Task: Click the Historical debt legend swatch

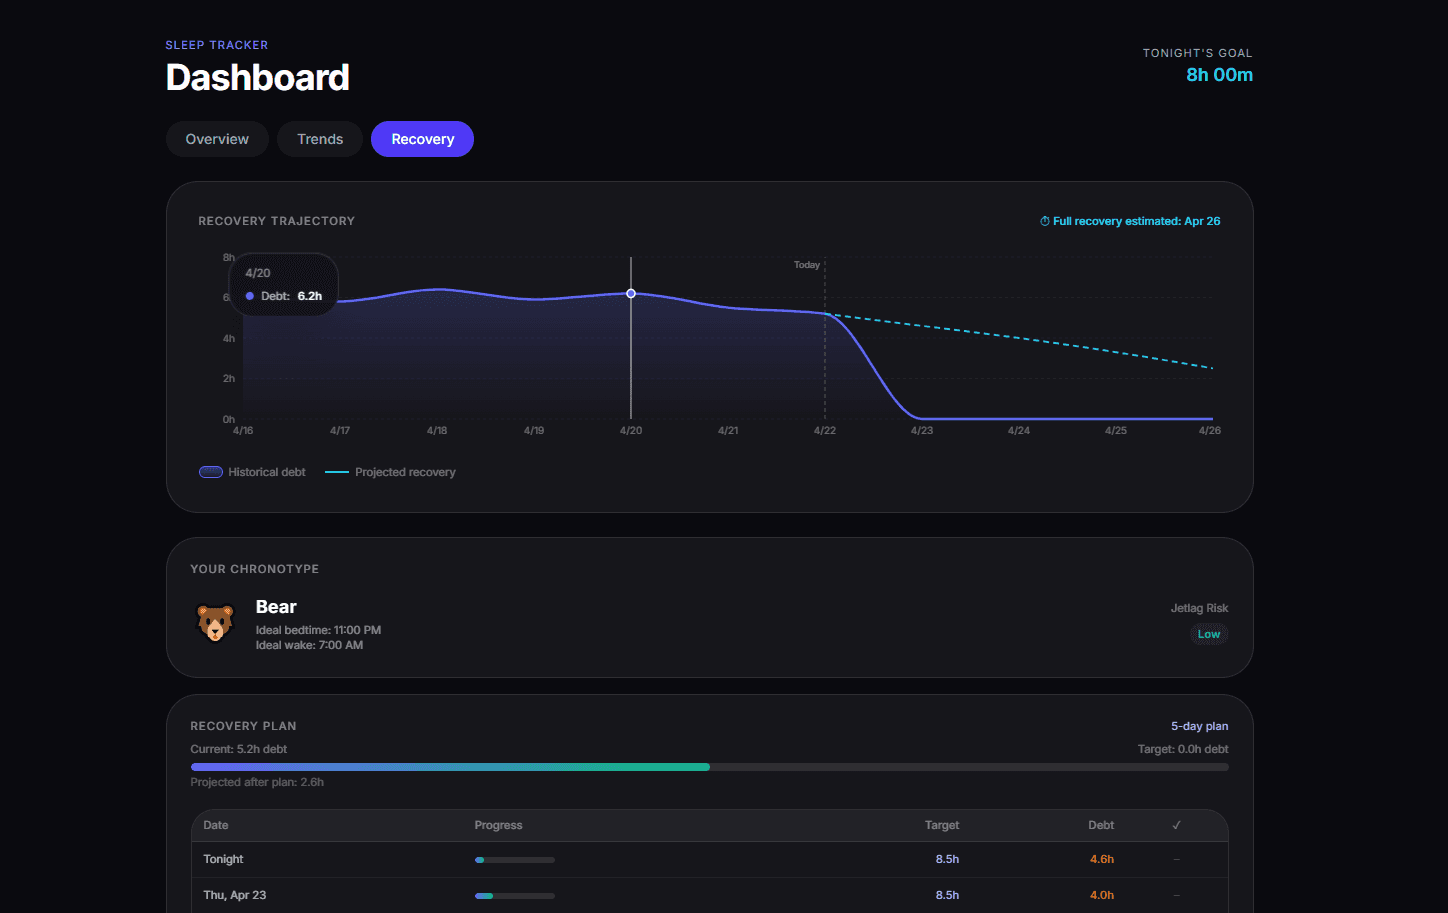Action: point(211,472)
